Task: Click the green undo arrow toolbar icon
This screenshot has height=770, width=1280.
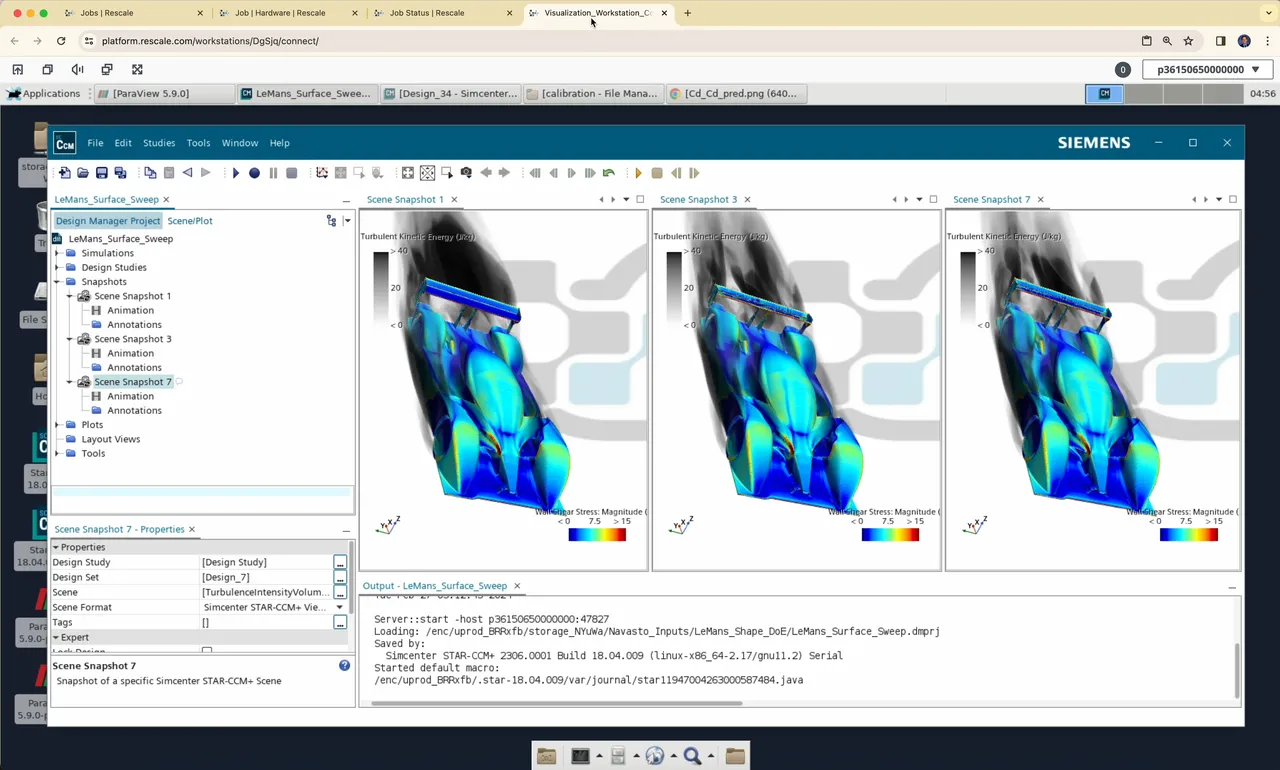Action: 609,173
